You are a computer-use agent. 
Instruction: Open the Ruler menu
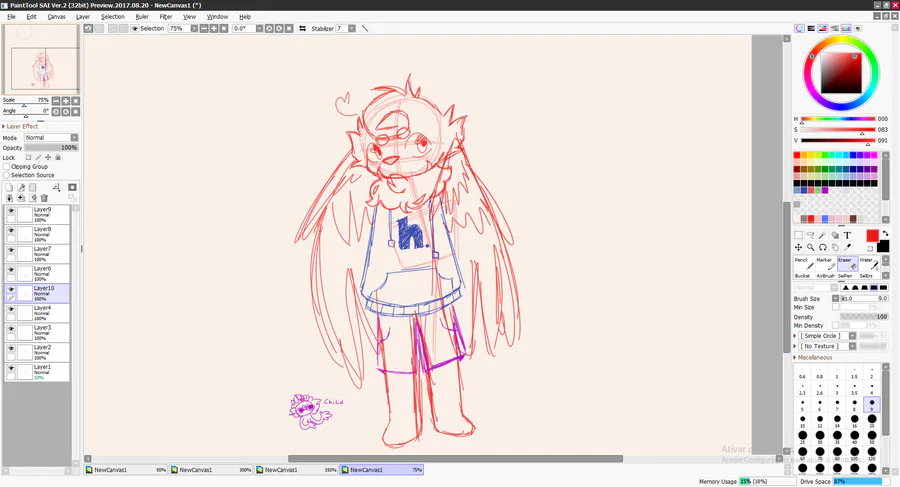click(142, 17)
